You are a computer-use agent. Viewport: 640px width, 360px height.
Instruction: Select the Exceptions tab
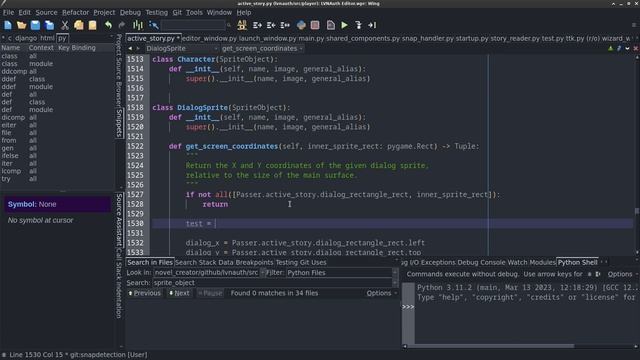[x=438, y=262]
